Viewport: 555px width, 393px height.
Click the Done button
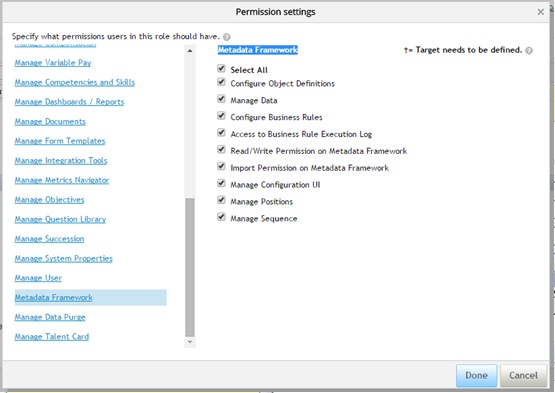(476, 375)
